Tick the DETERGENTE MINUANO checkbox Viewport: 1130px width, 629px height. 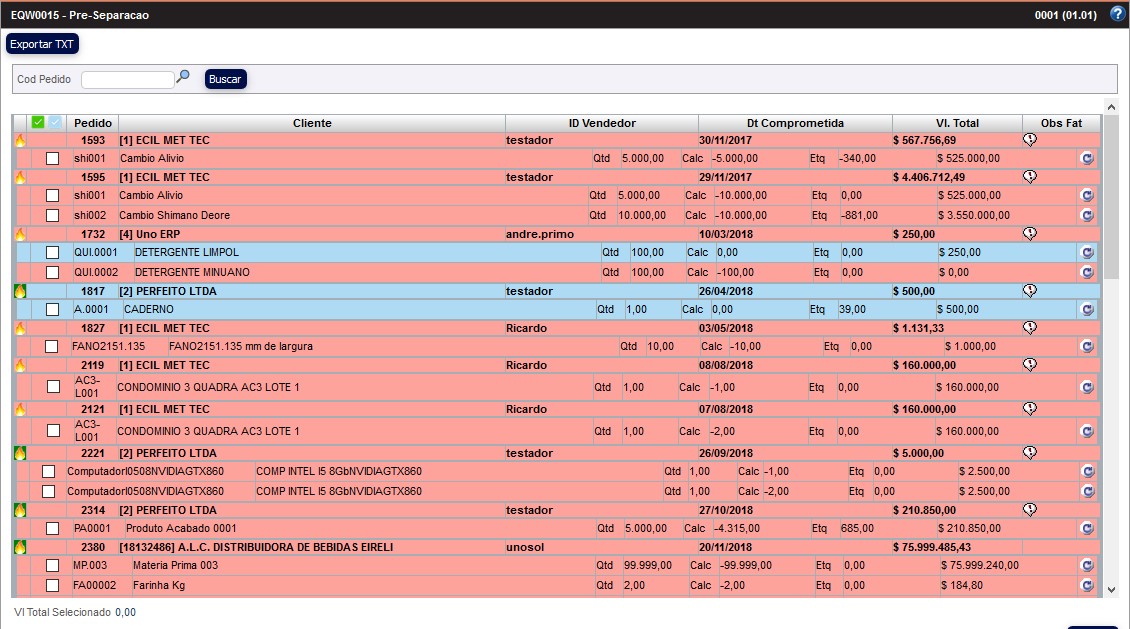pyautogui.click(x=52, y=272)
